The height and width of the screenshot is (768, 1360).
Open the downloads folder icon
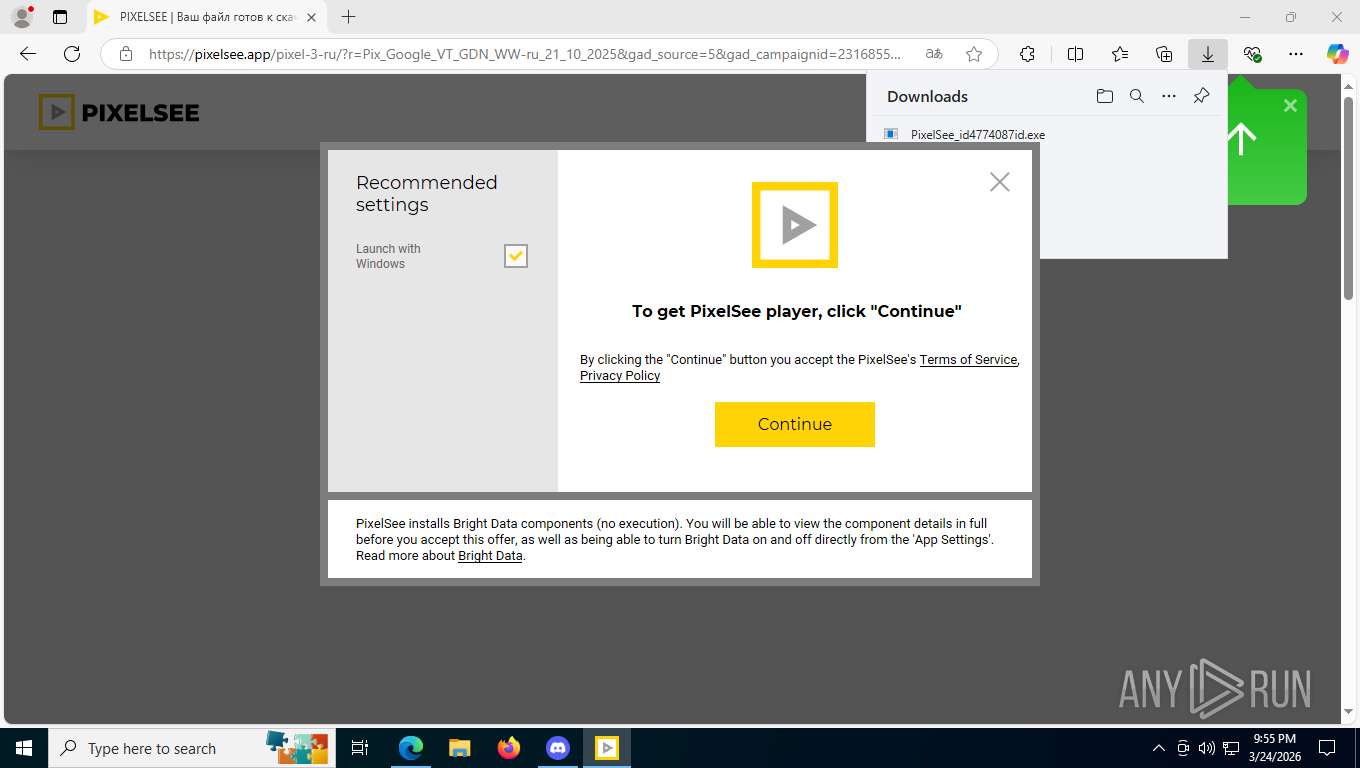(1104, 96)
